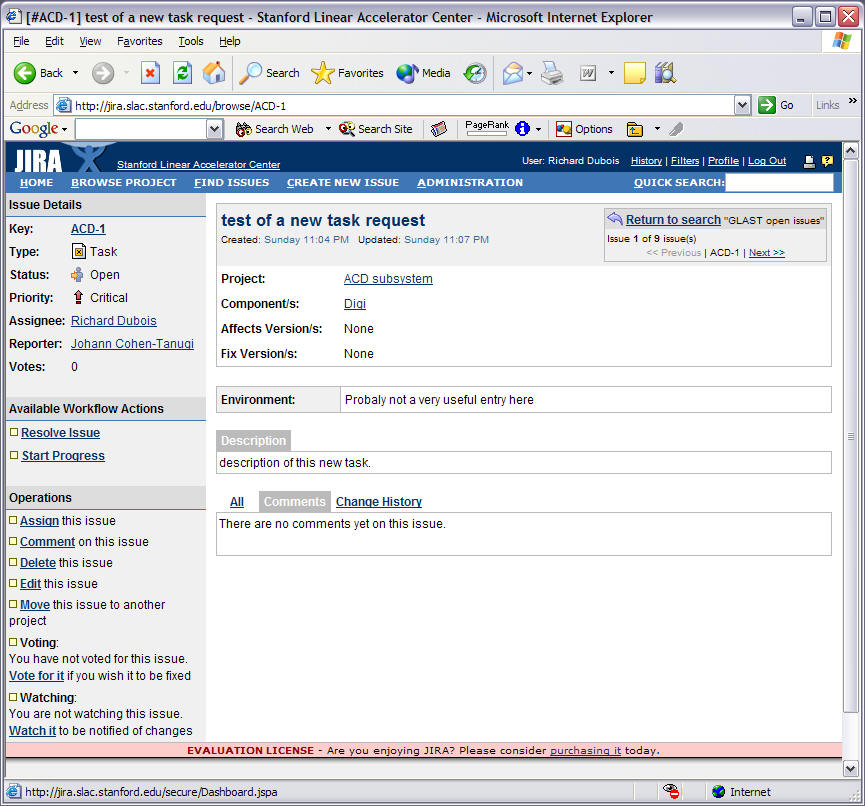Viewport: 865px width, 806px height.
Task: Click the Return to search arrow icon
Action: 615,218
